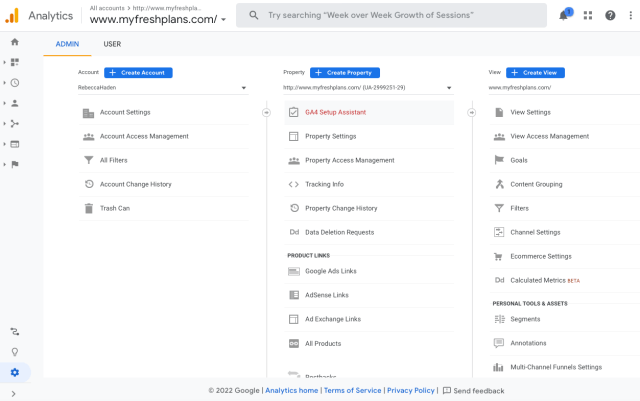This screenshot has width=640, height=401.
Task: Click the GA4 Setup Assistant checkbox icon
Action: pos(293,112)
